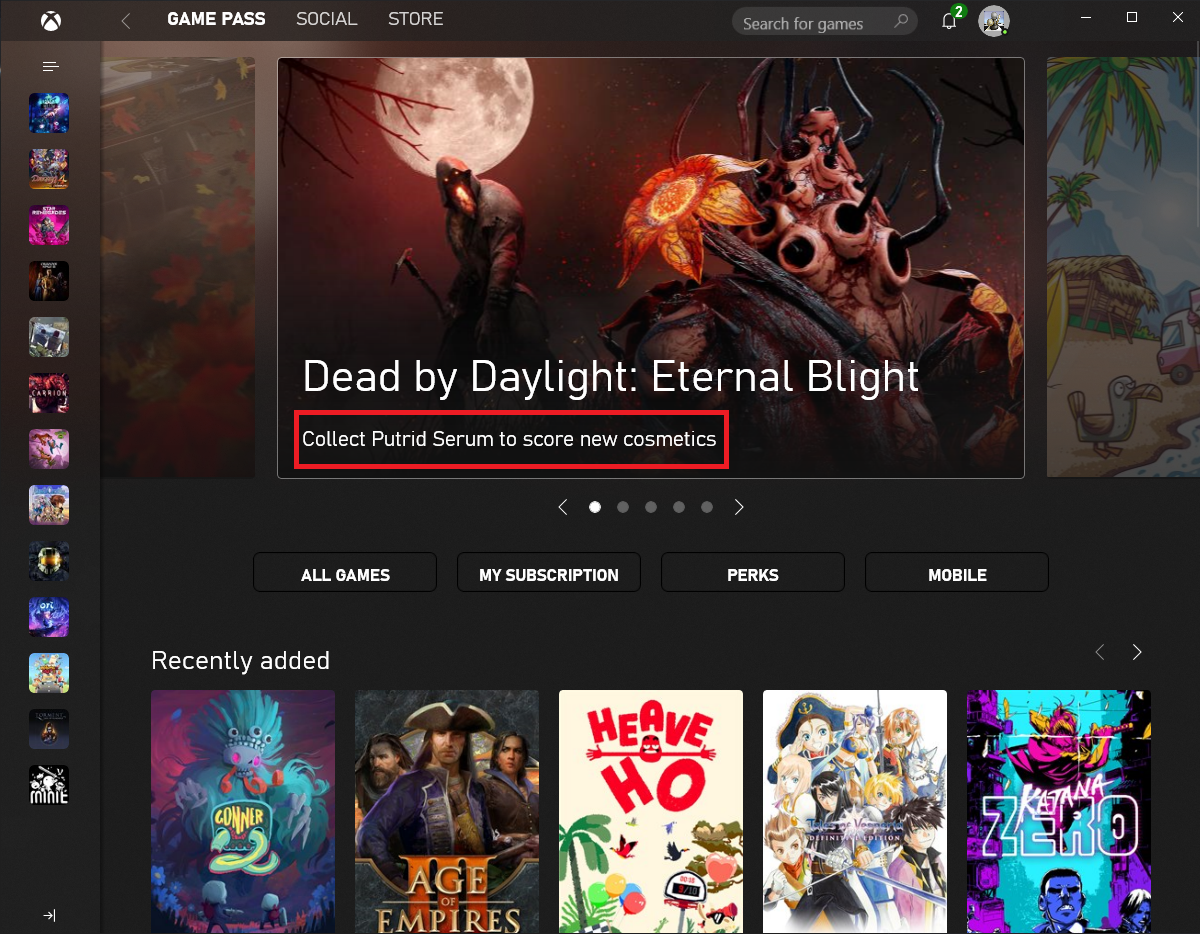Select the fourth carousel page dot
Screen dimensions: 1200x934
point(679,507)
